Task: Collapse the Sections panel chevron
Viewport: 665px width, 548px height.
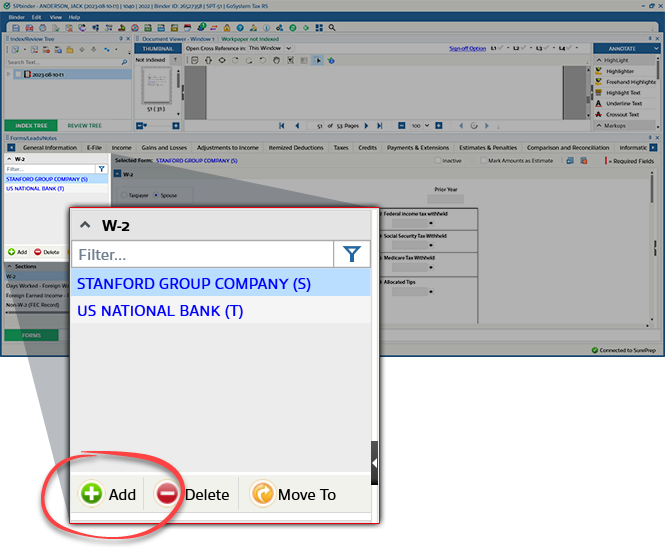Action: (x=9, y=266)
